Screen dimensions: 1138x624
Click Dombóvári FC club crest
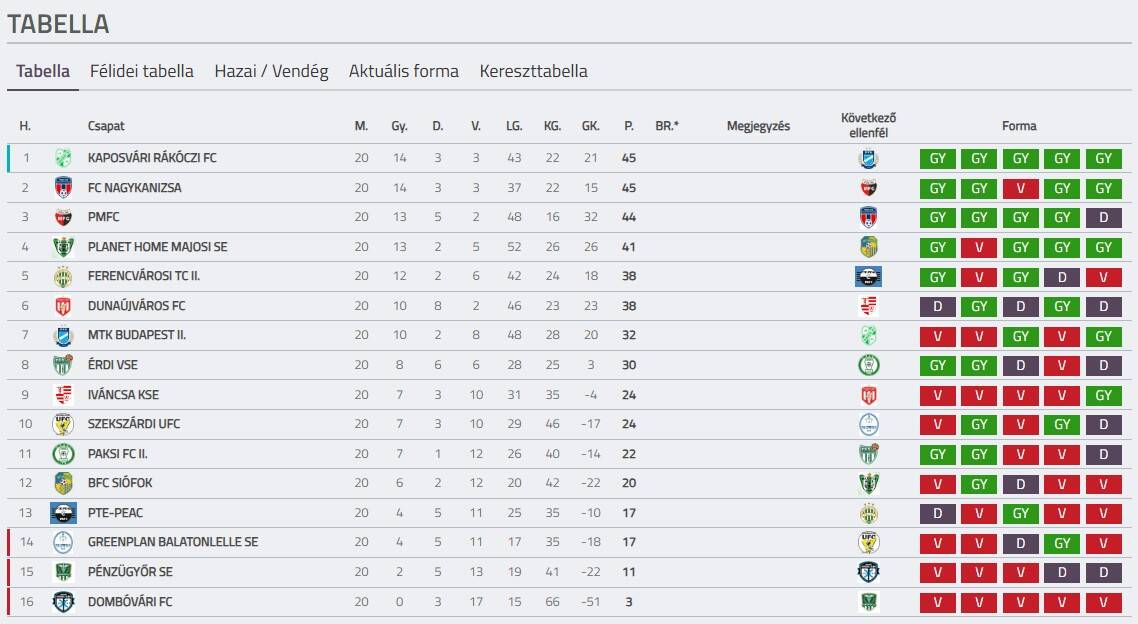coord(63,602)
